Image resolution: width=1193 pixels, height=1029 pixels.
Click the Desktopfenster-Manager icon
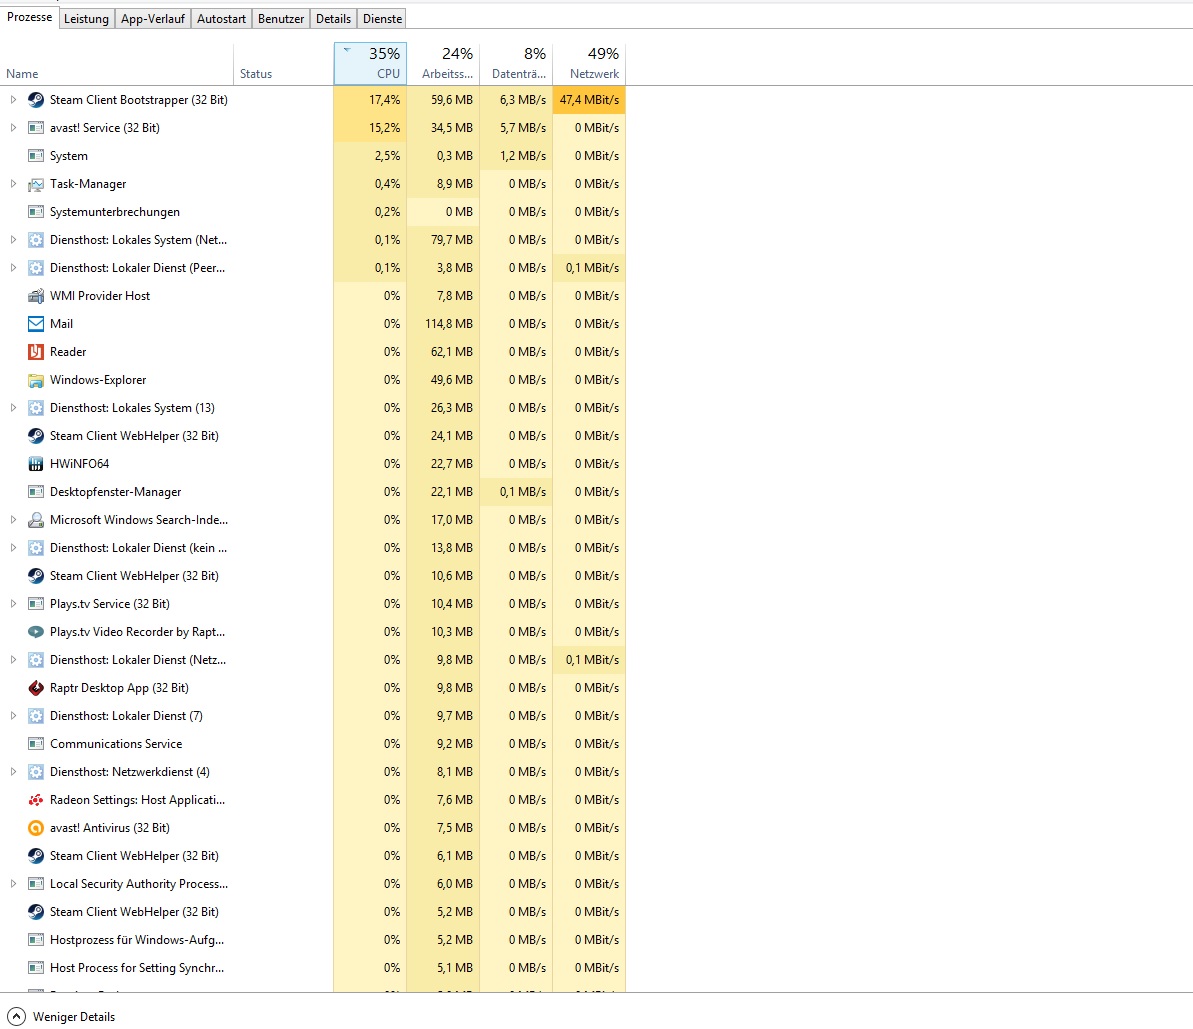click(36, 492)
